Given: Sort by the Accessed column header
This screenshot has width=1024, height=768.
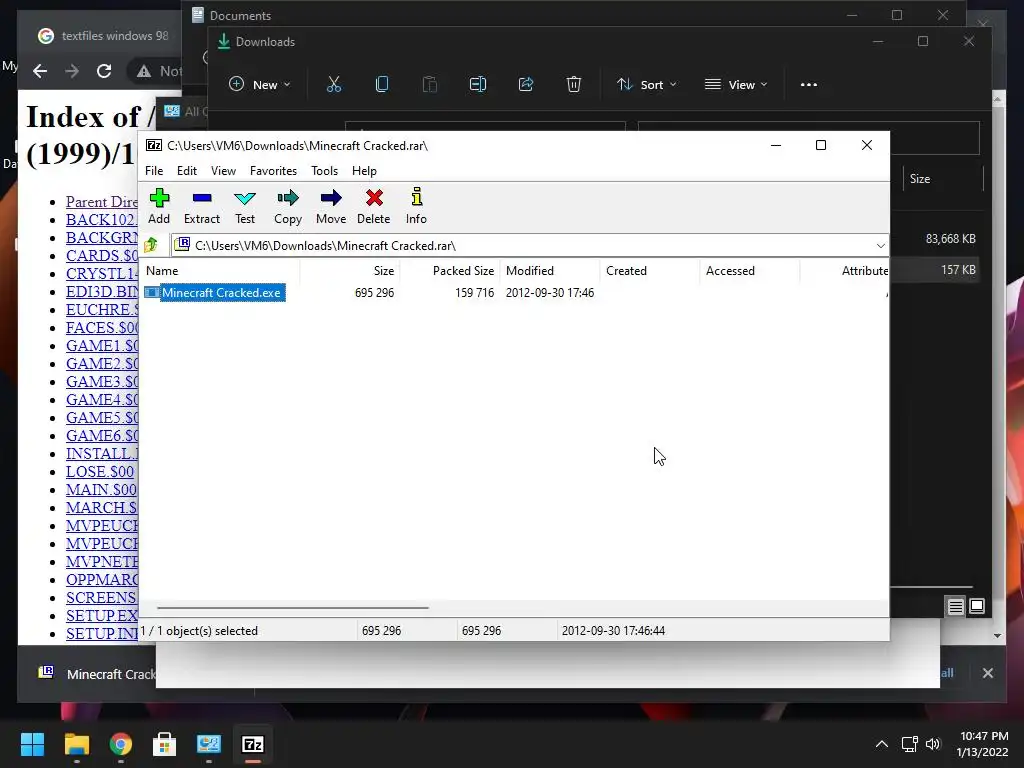Looking at the screenshot, I should tap(750, 270).
